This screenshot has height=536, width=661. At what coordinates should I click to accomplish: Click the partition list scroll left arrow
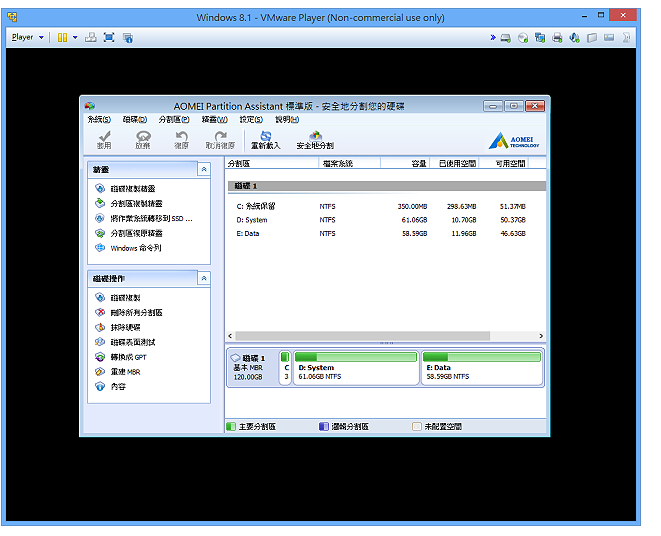230,336
